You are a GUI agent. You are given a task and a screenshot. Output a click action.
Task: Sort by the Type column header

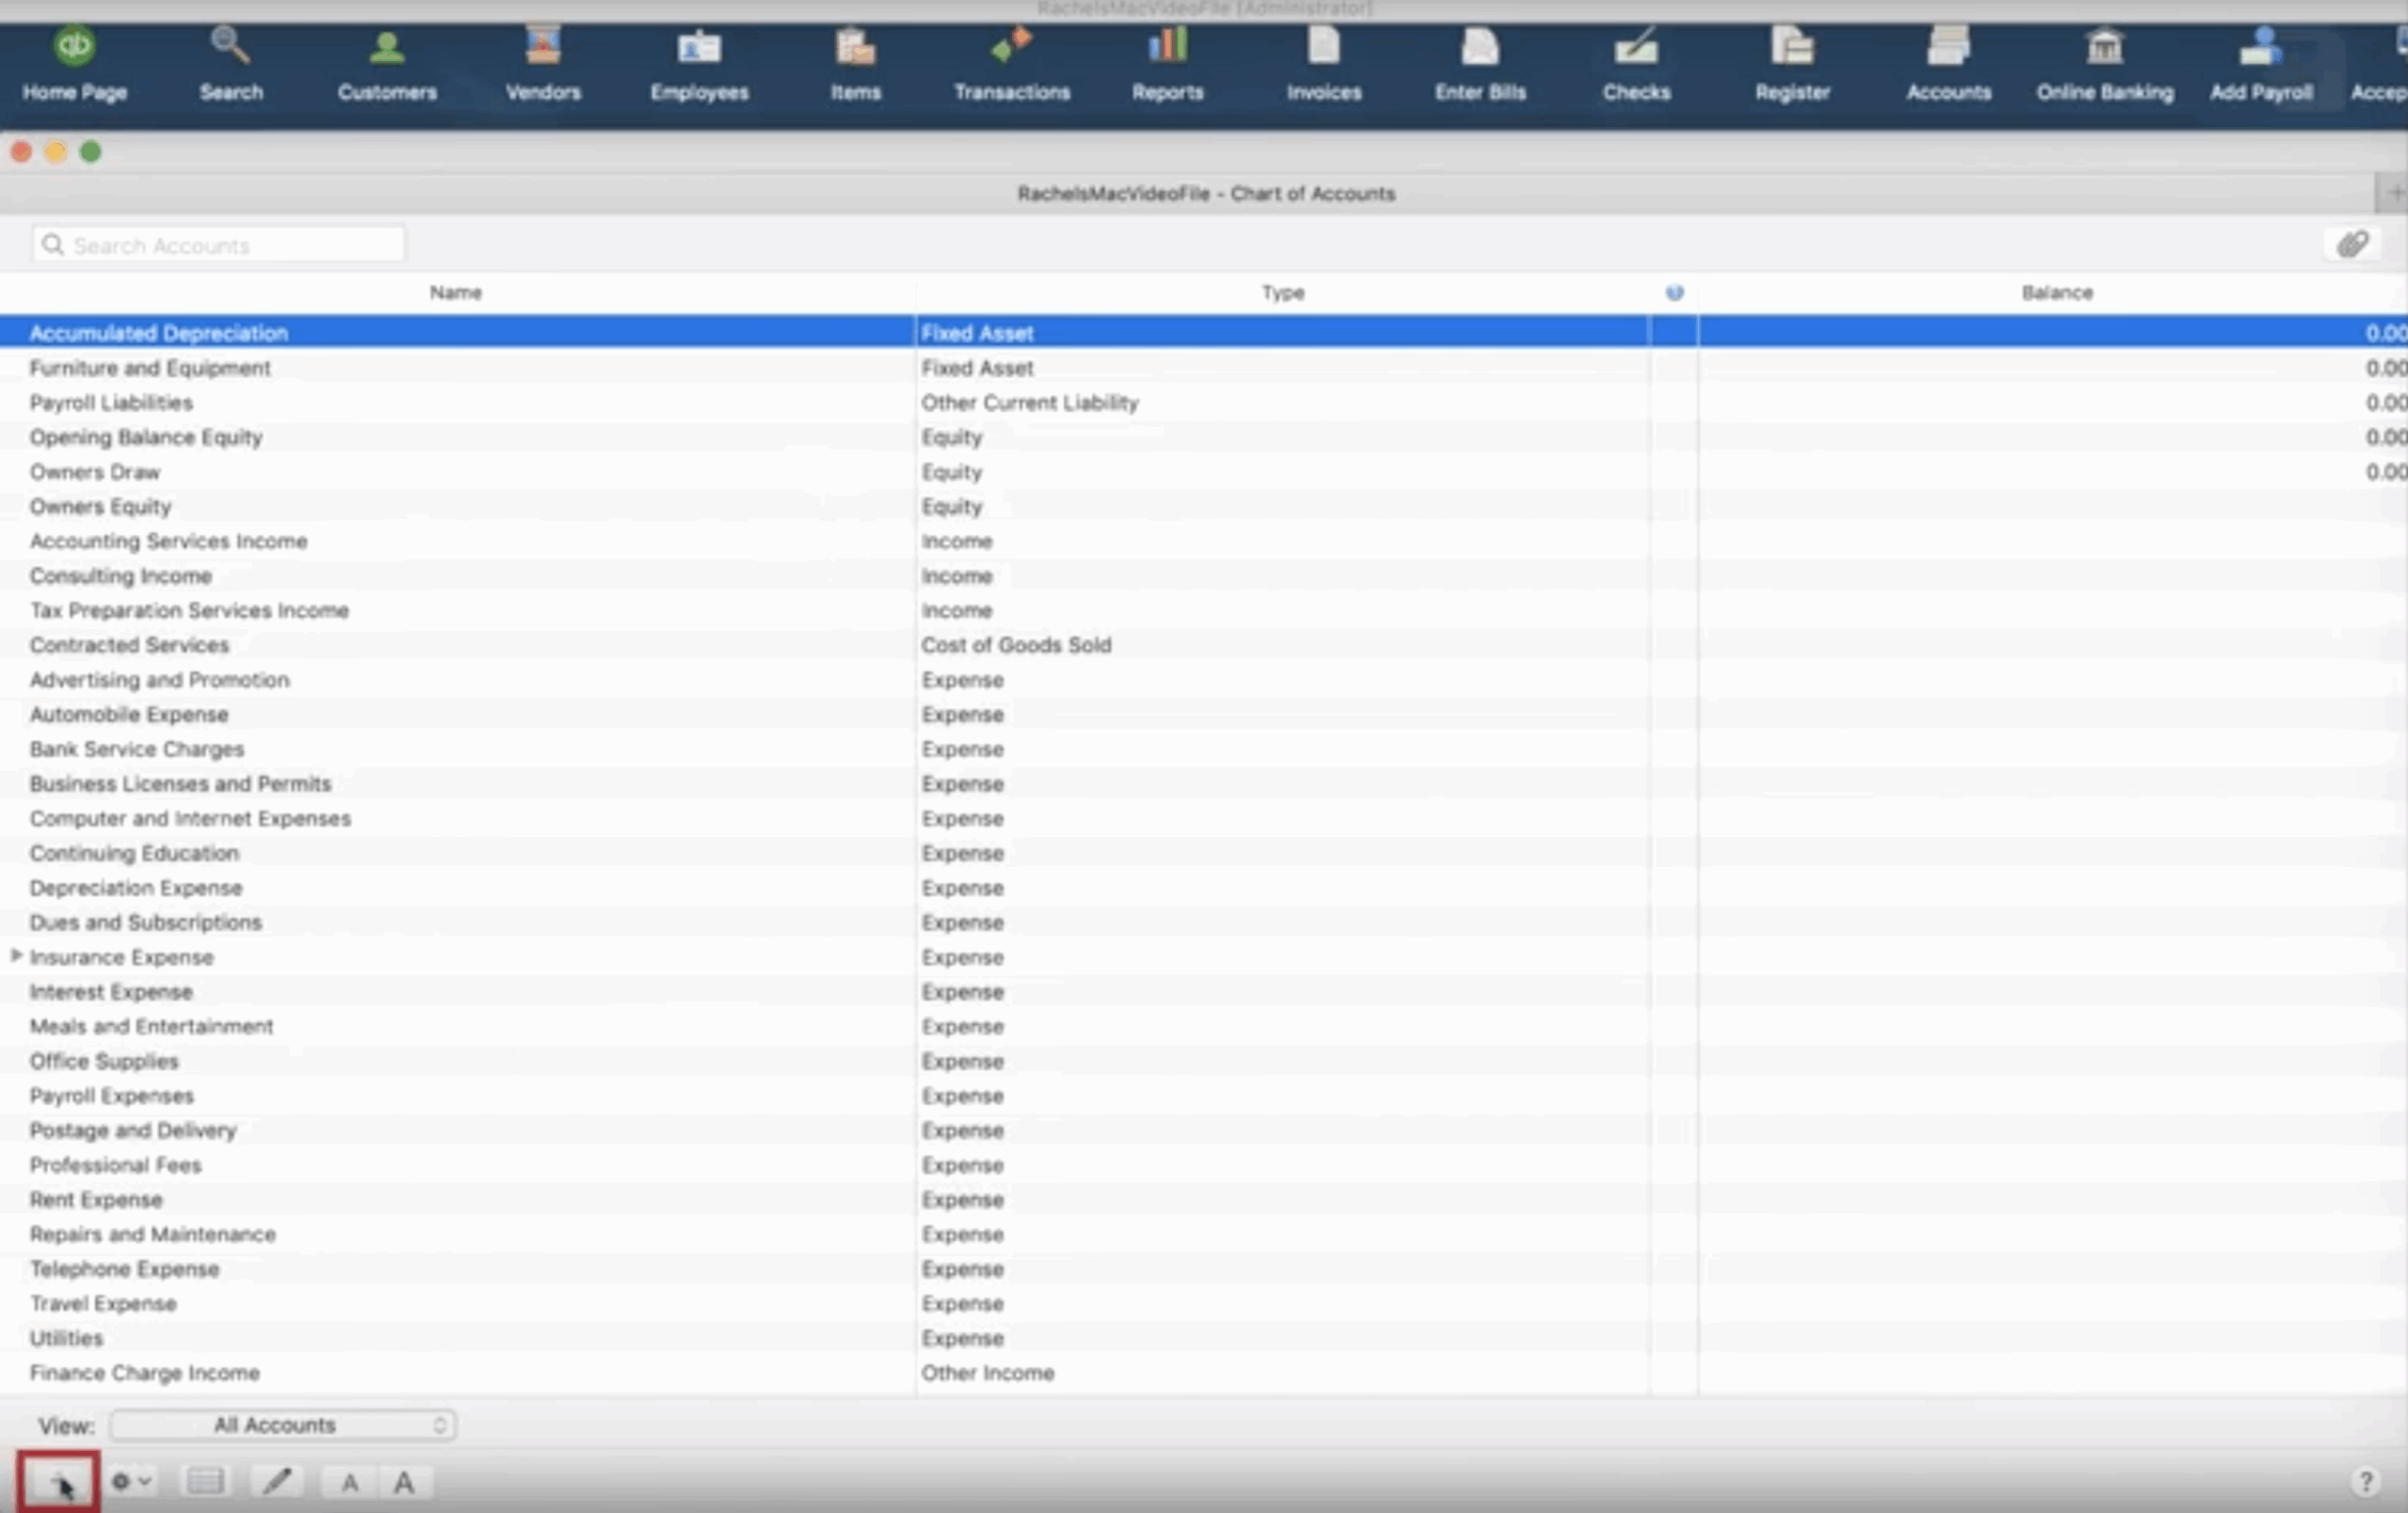pyautogui.click(x=1282, y=293)
